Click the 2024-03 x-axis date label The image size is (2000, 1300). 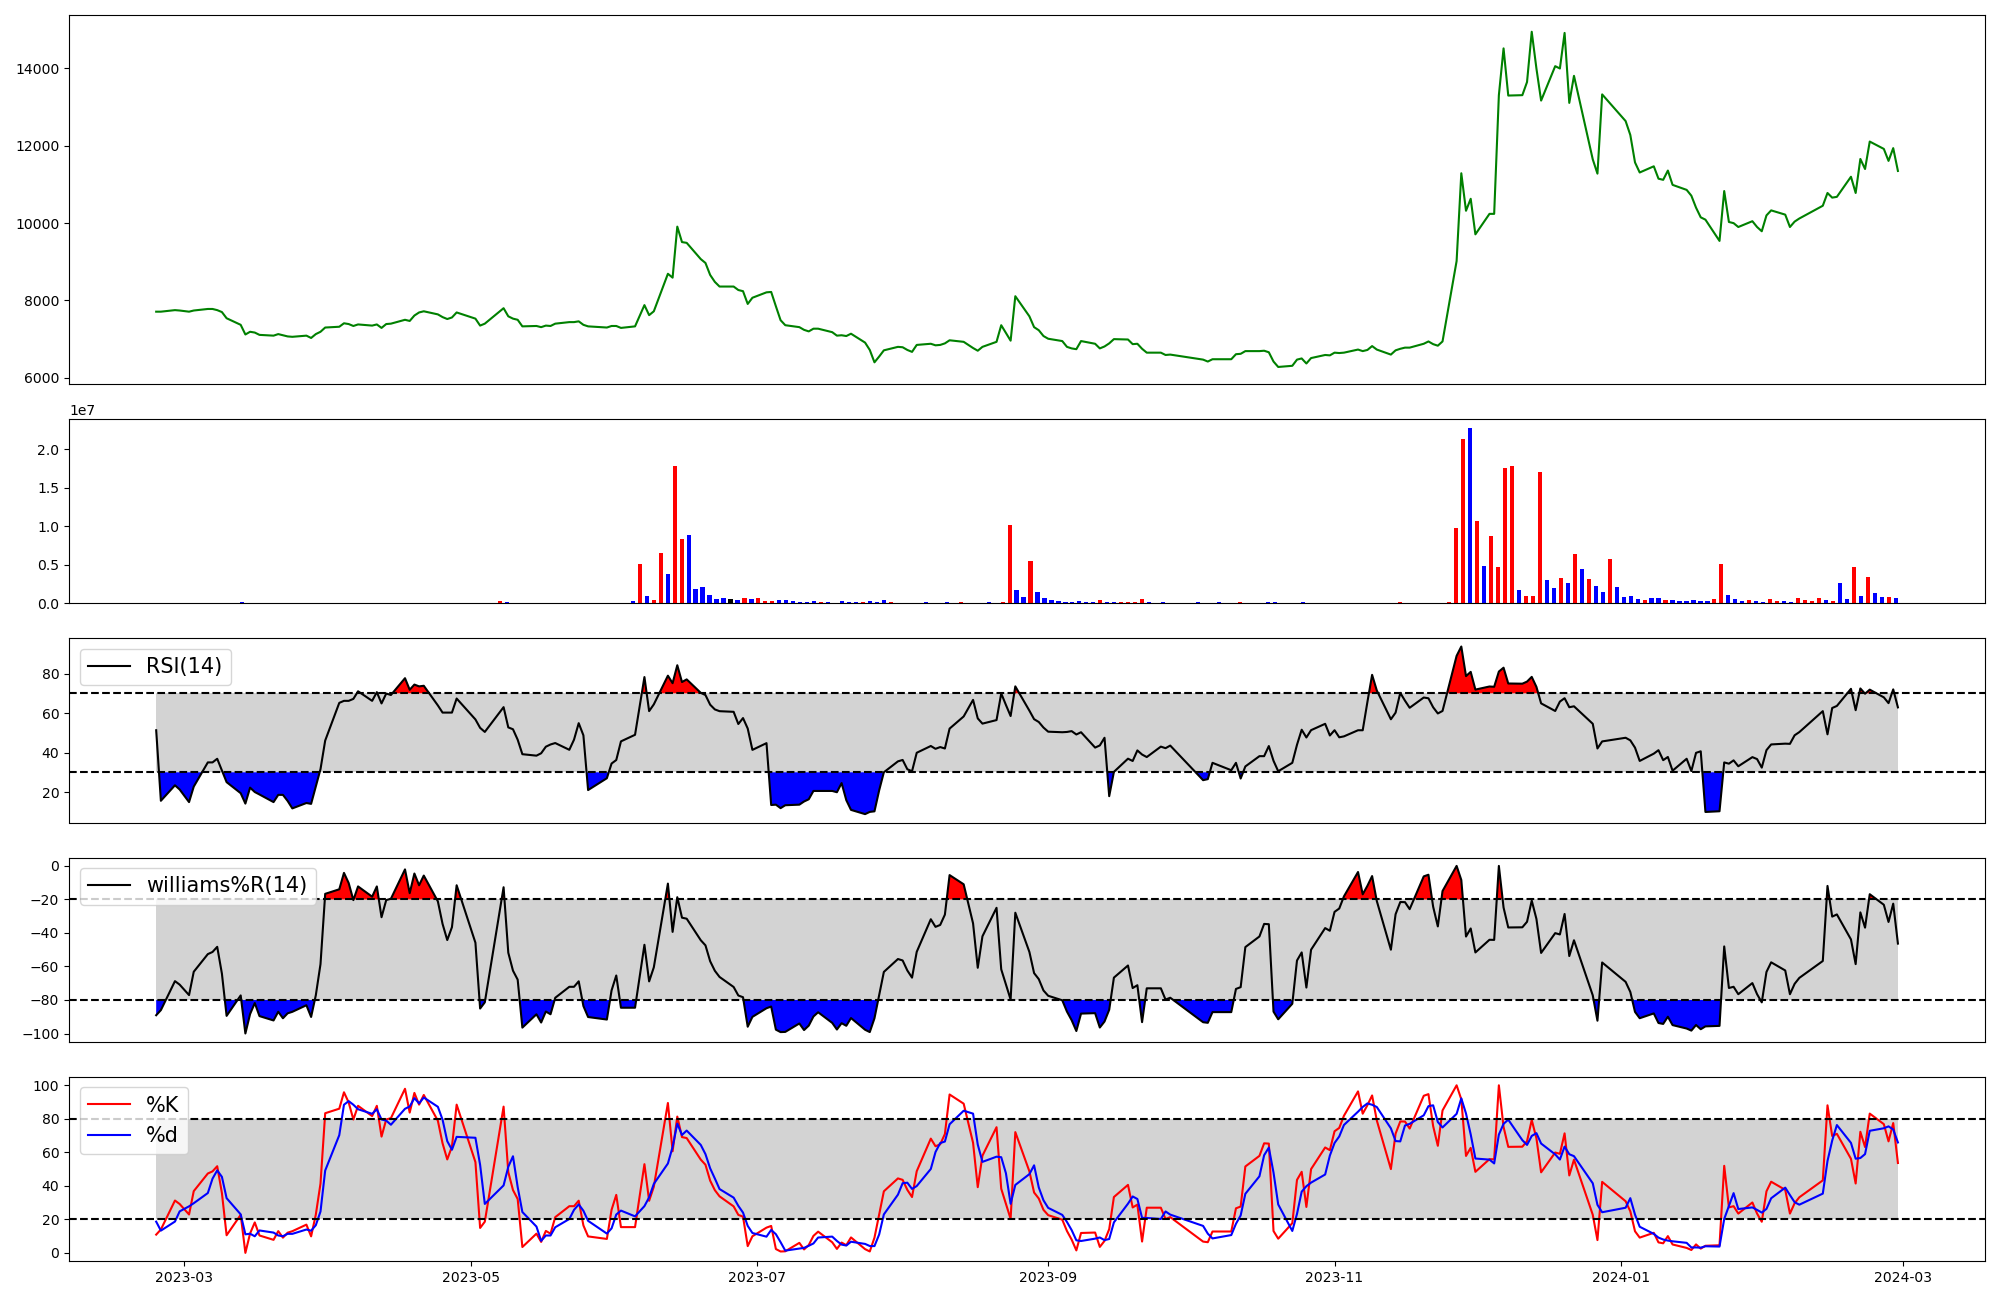click(1902, 1277)
